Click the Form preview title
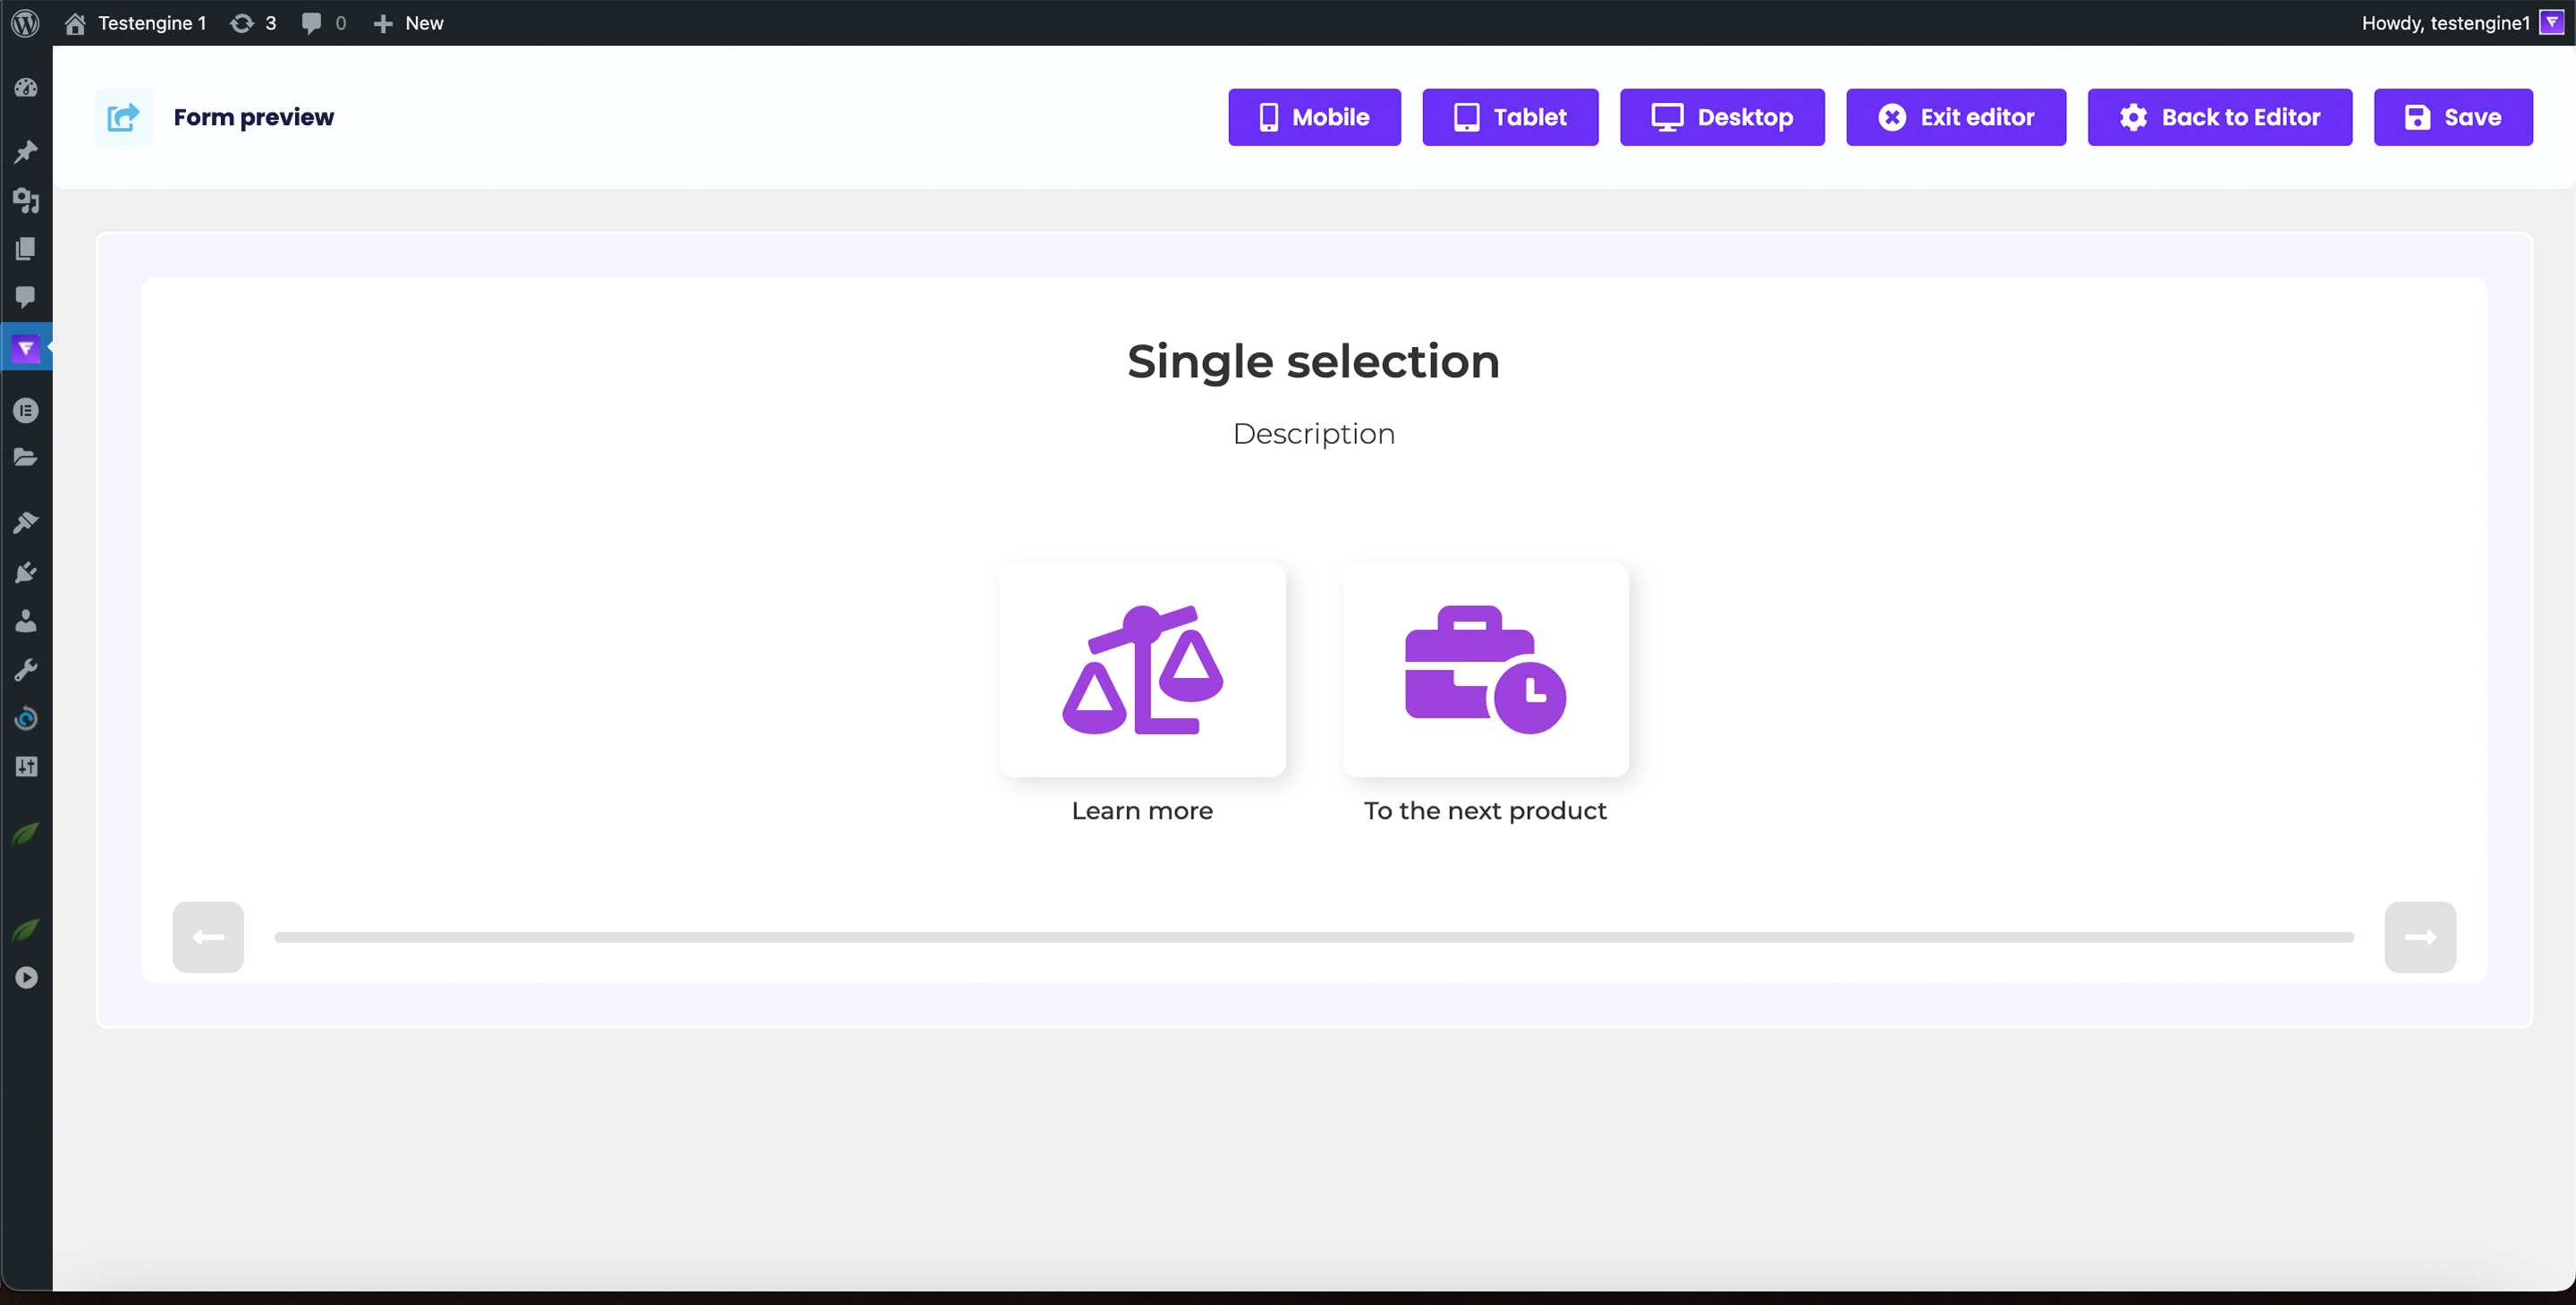2576x1305 pixels. pyautogui.click(x=253, y=117)
